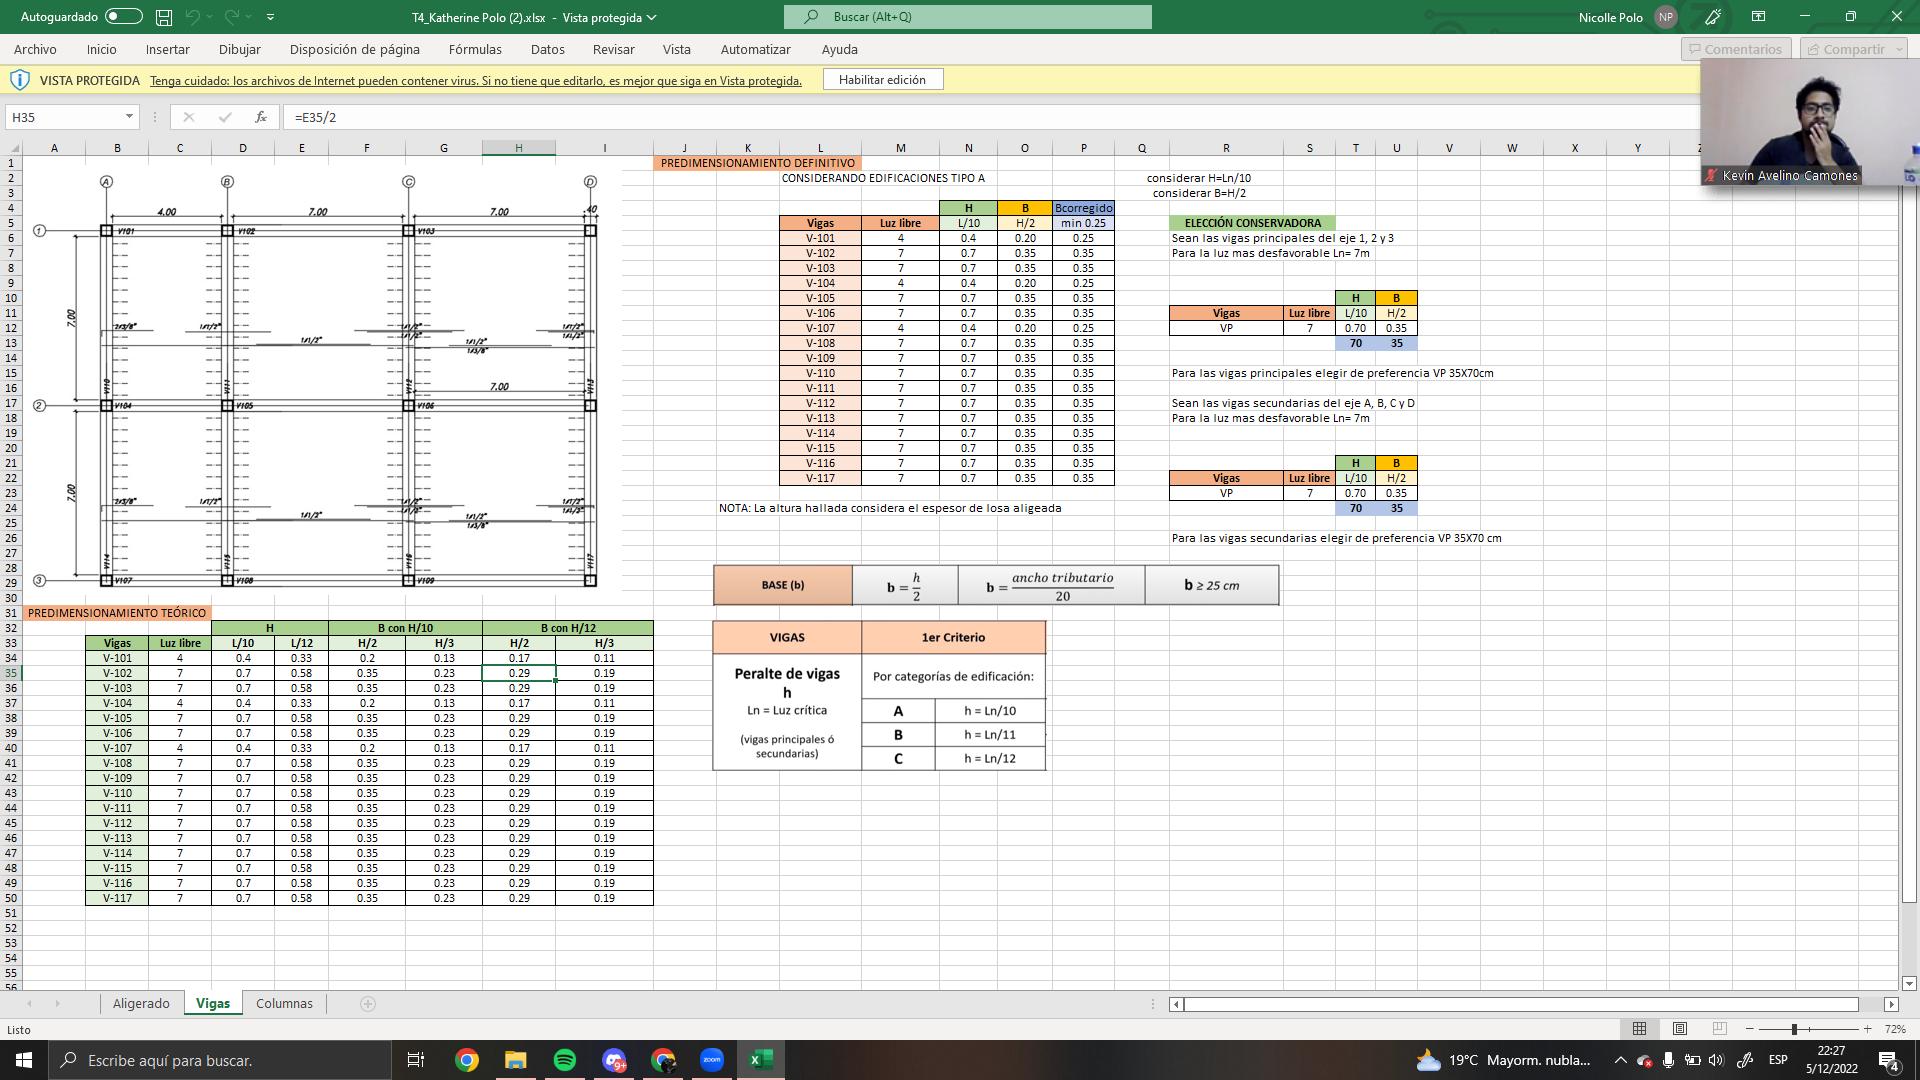Click the Save icon in the title bar
Screen dimensions: 1920x1080
[x=164, y=17]
